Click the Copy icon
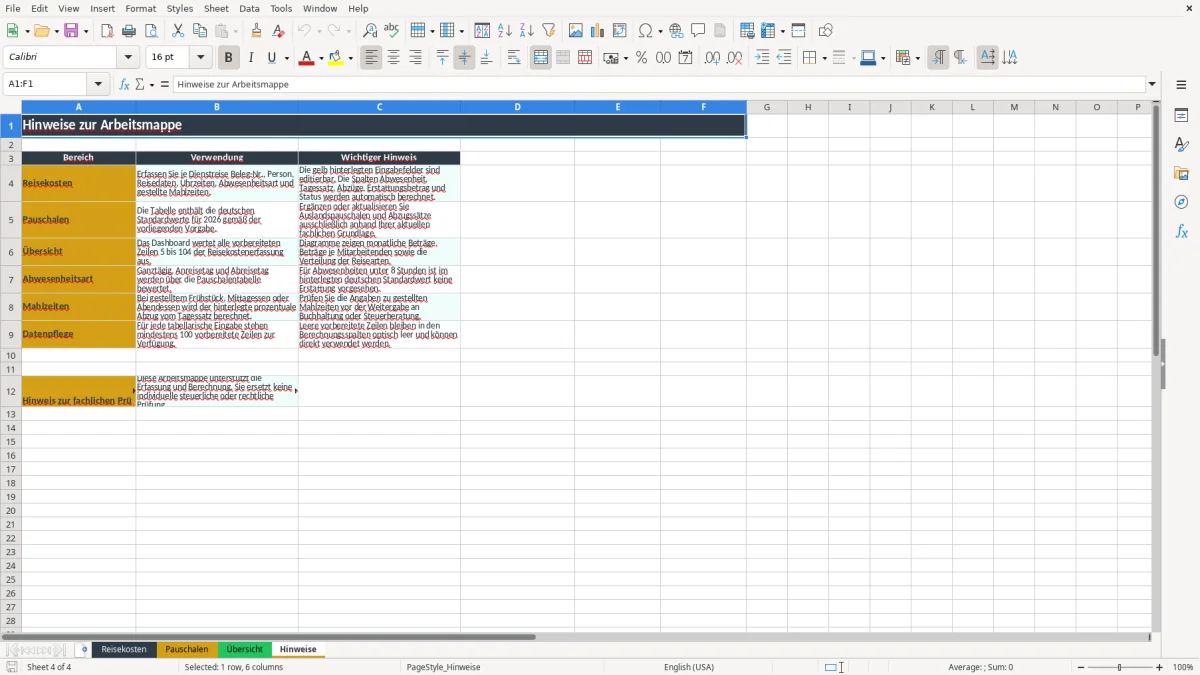Viewport: 1200px width, 675px height. pyautogui.click(x=200, y=31)
